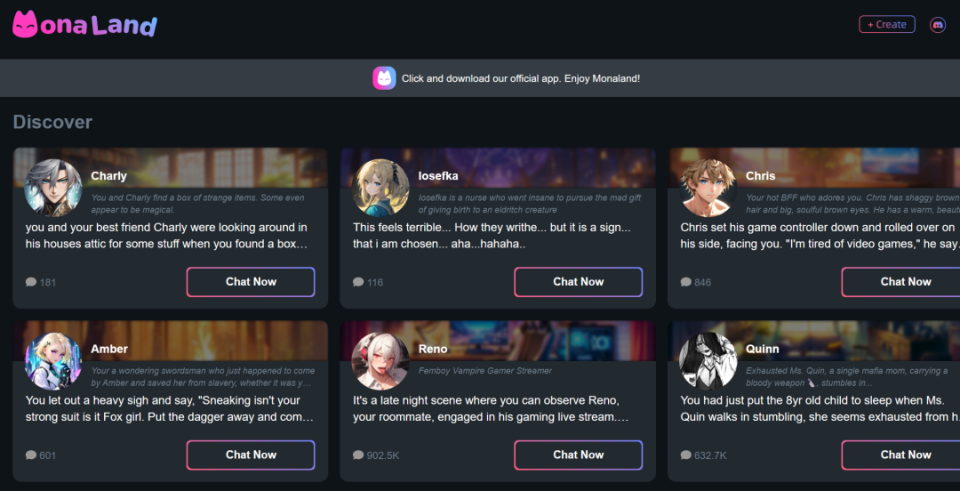
Task: Open Charly's avatar thumbnail
Action: pyautogui.click(x=53, y=187)
